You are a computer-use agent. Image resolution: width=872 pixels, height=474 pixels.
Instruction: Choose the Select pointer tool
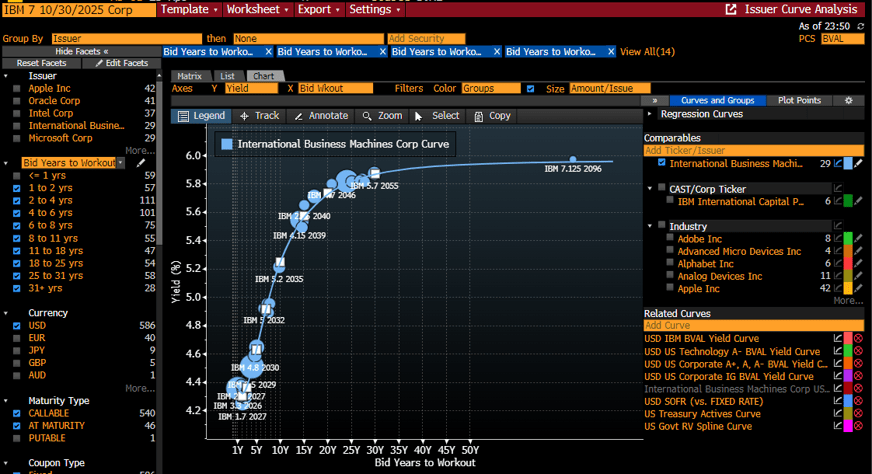(x=437, y=116)
